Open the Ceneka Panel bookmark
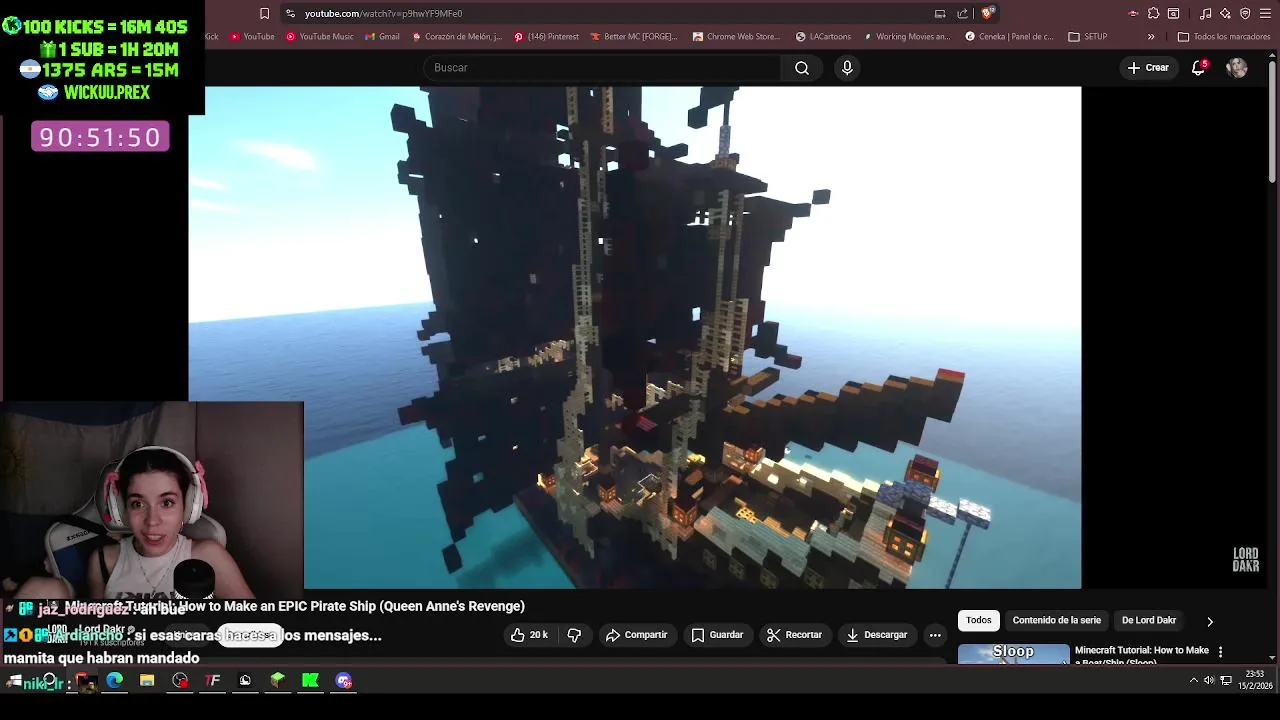 (1009, 37)
